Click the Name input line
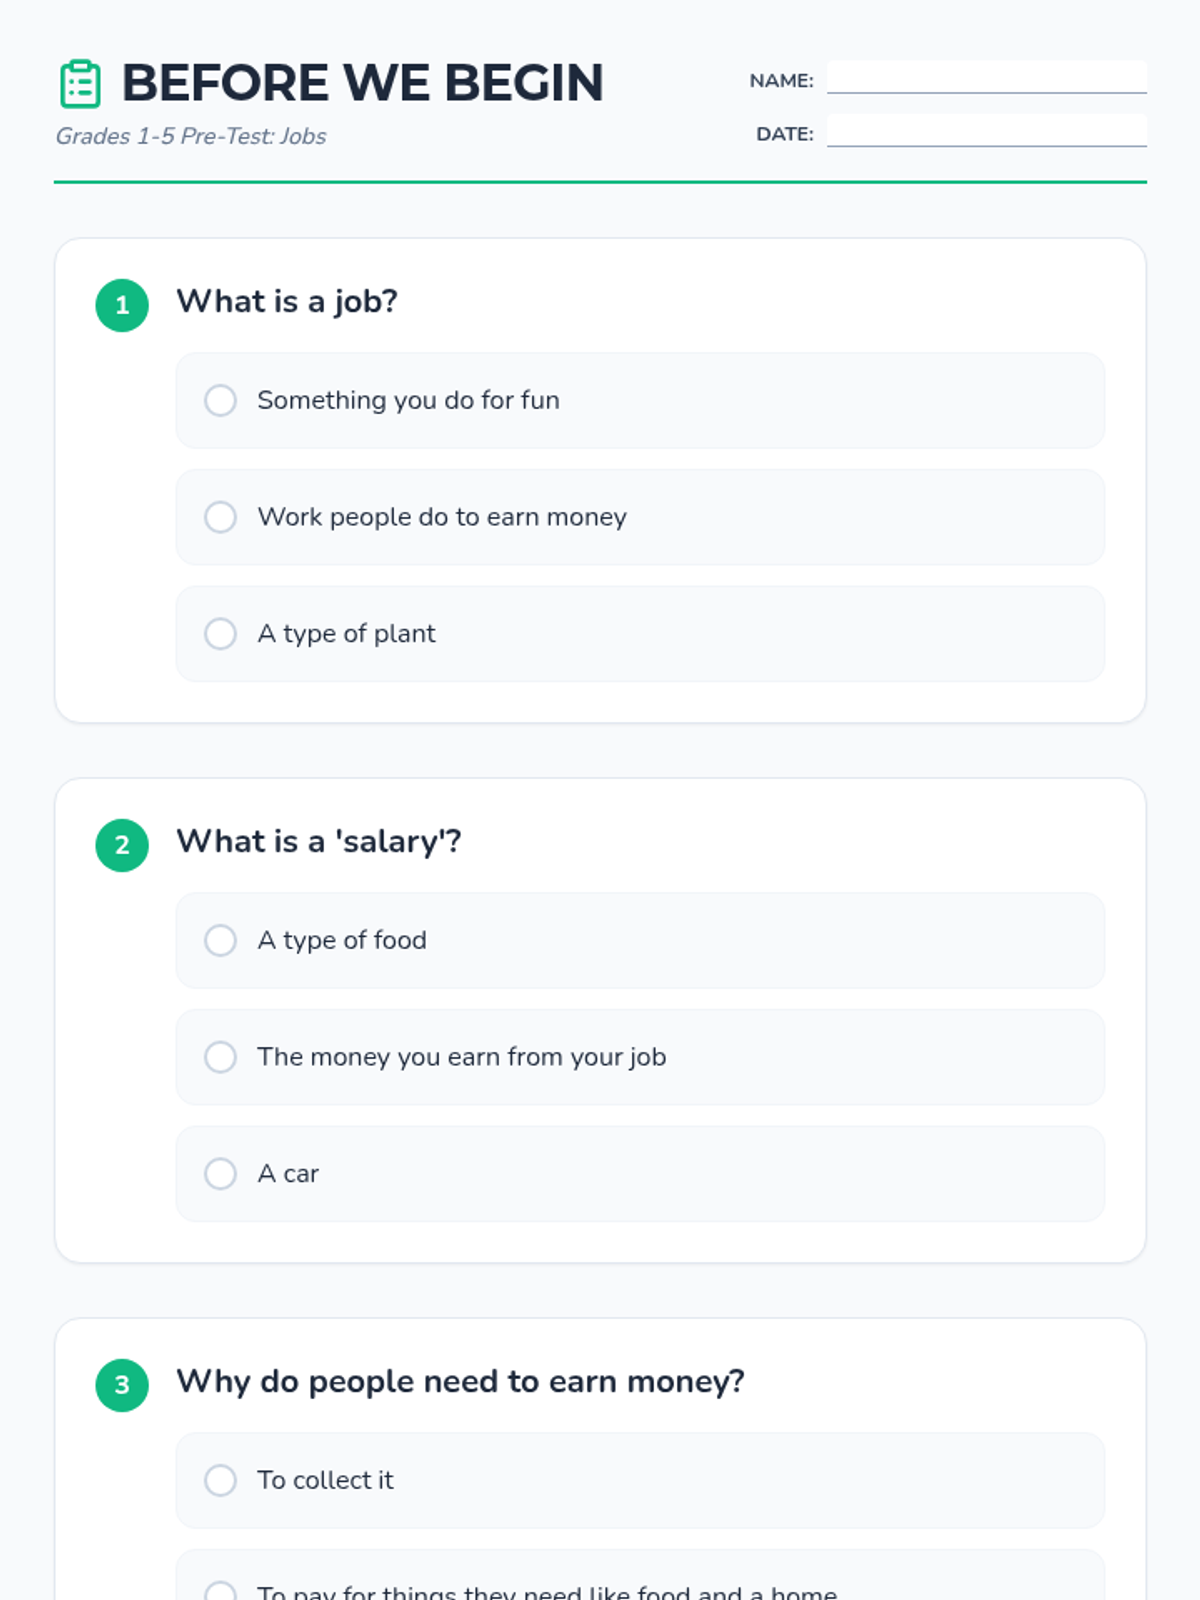The image size is (1200, 1600). pos(986,78)
